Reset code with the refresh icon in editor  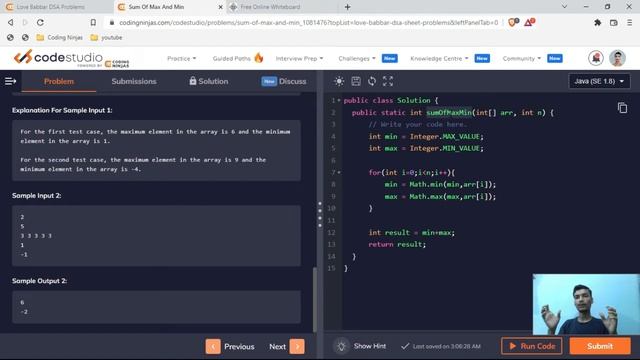coord(372,81)
